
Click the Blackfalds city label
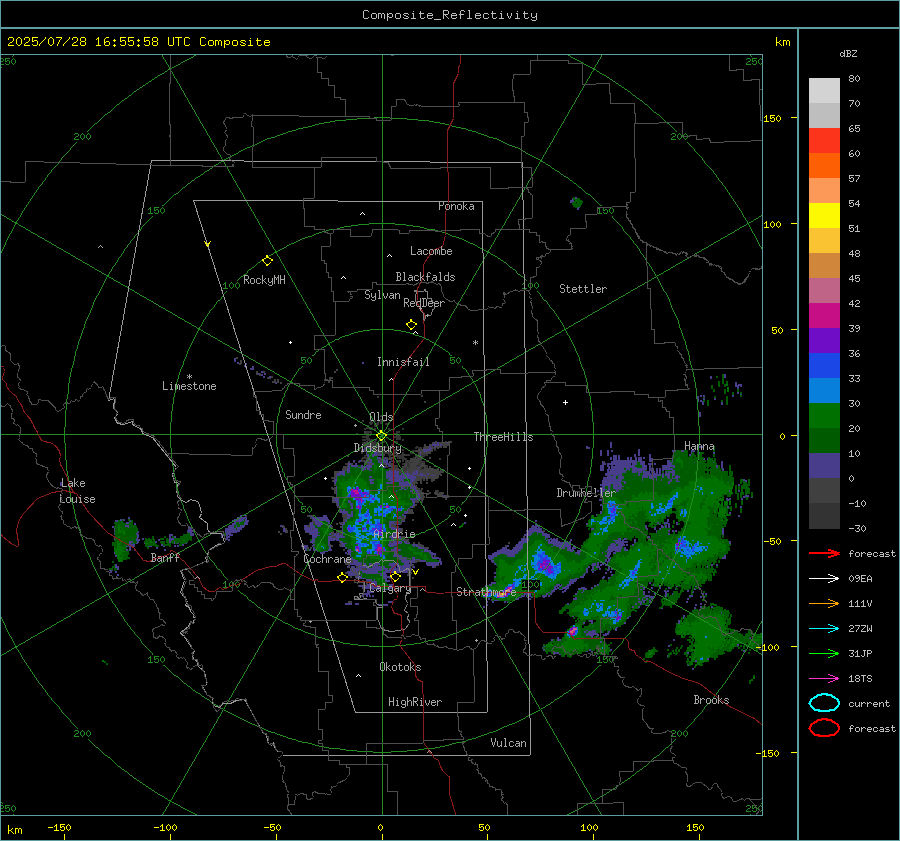pyautogui.click(x=425, y=277)
